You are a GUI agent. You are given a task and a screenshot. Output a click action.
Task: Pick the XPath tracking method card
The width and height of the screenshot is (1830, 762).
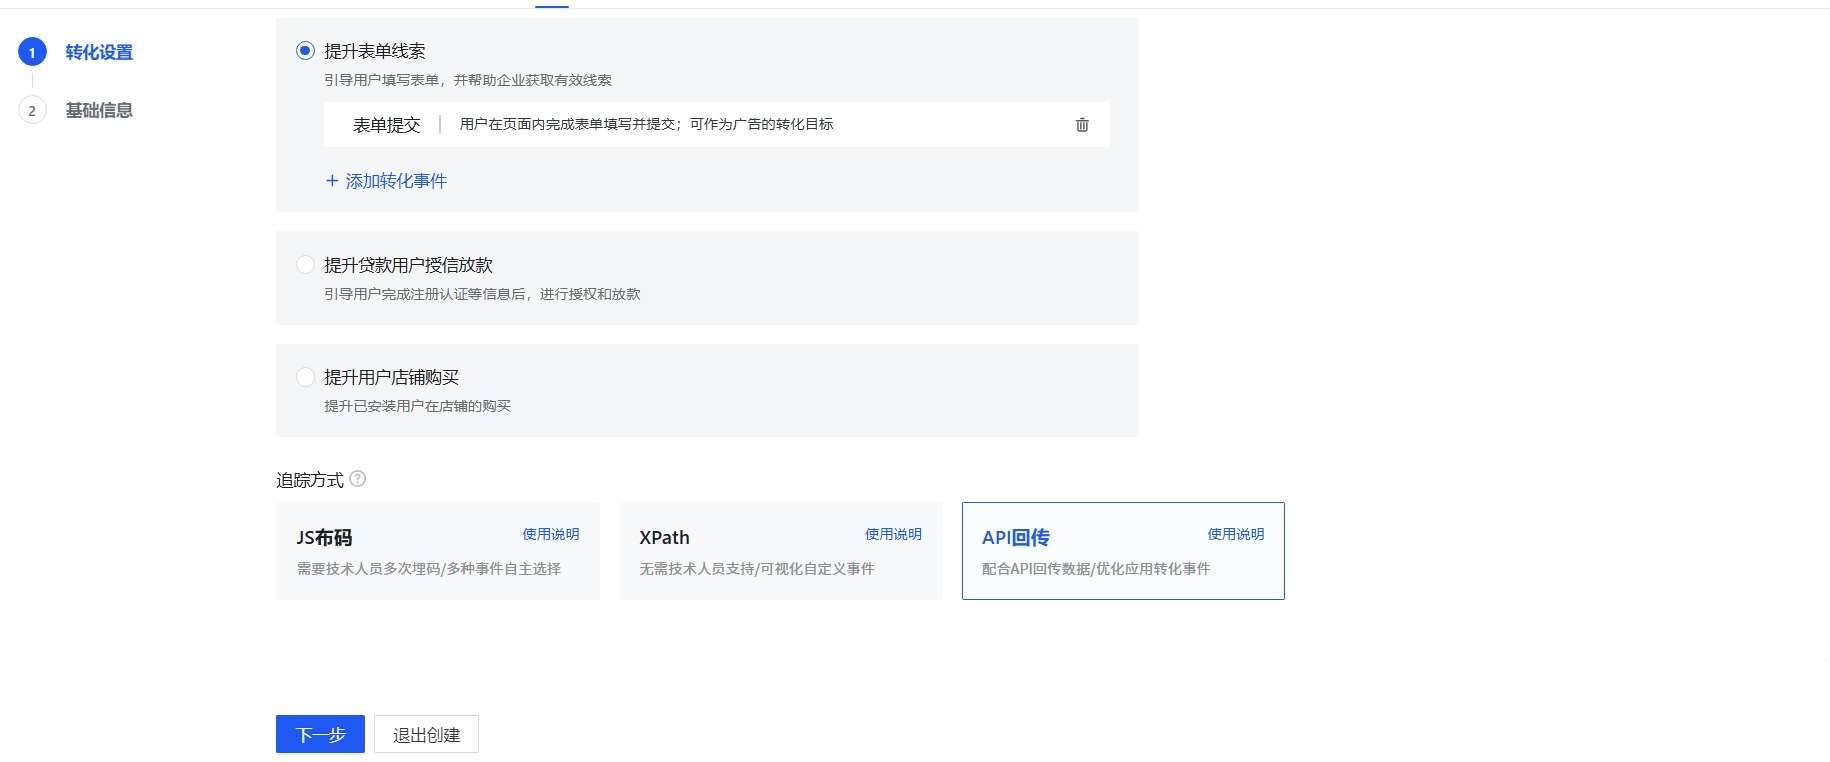(x=780, y=551)
